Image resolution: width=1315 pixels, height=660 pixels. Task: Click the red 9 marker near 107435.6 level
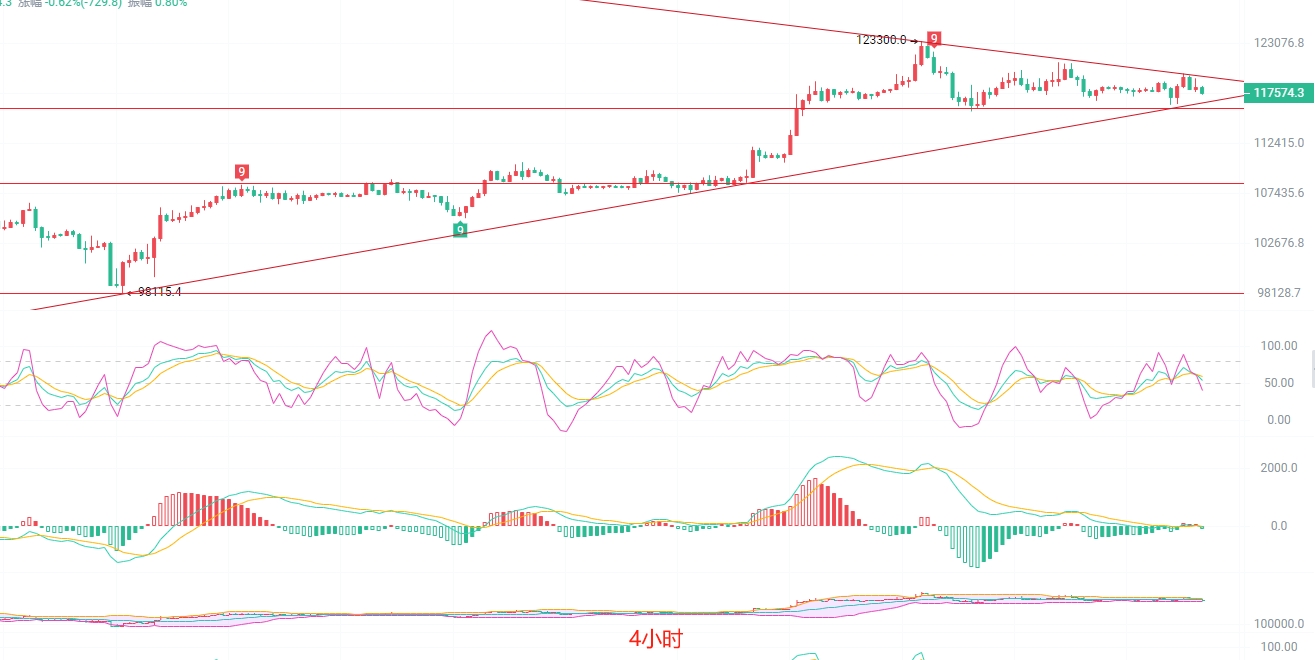241,172
